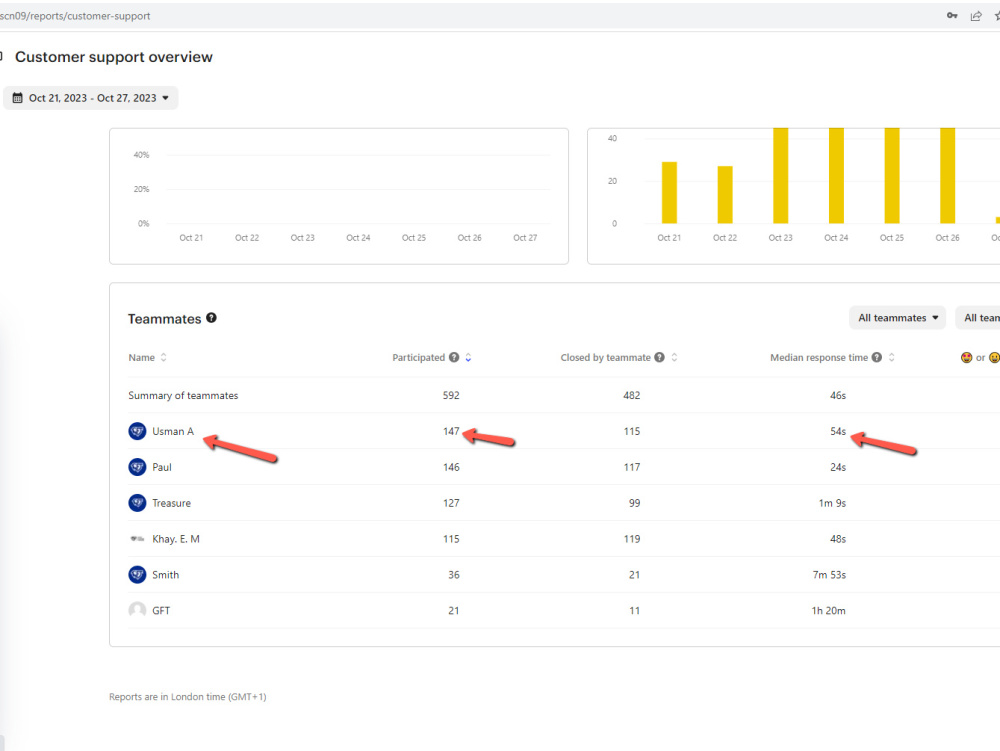Open GFT teammate name
Screen dimensions: 1000x751
click(161, 610)
